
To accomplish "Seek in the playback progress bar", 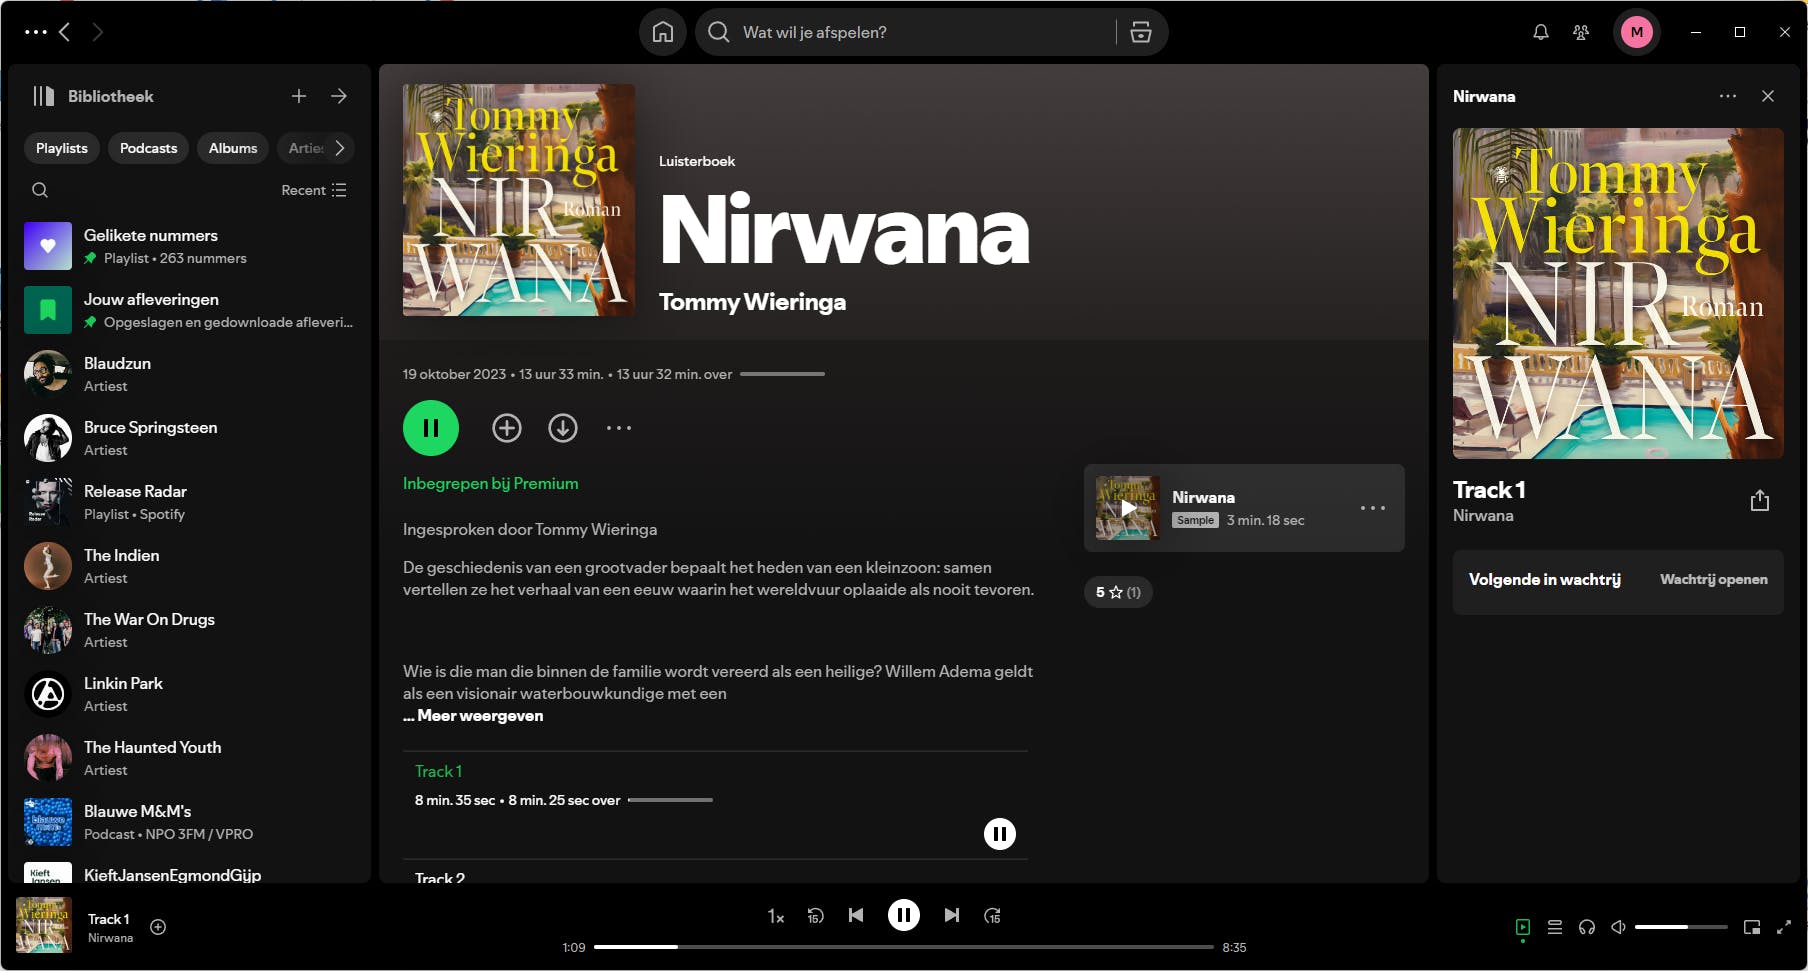I will pos(904,947).
